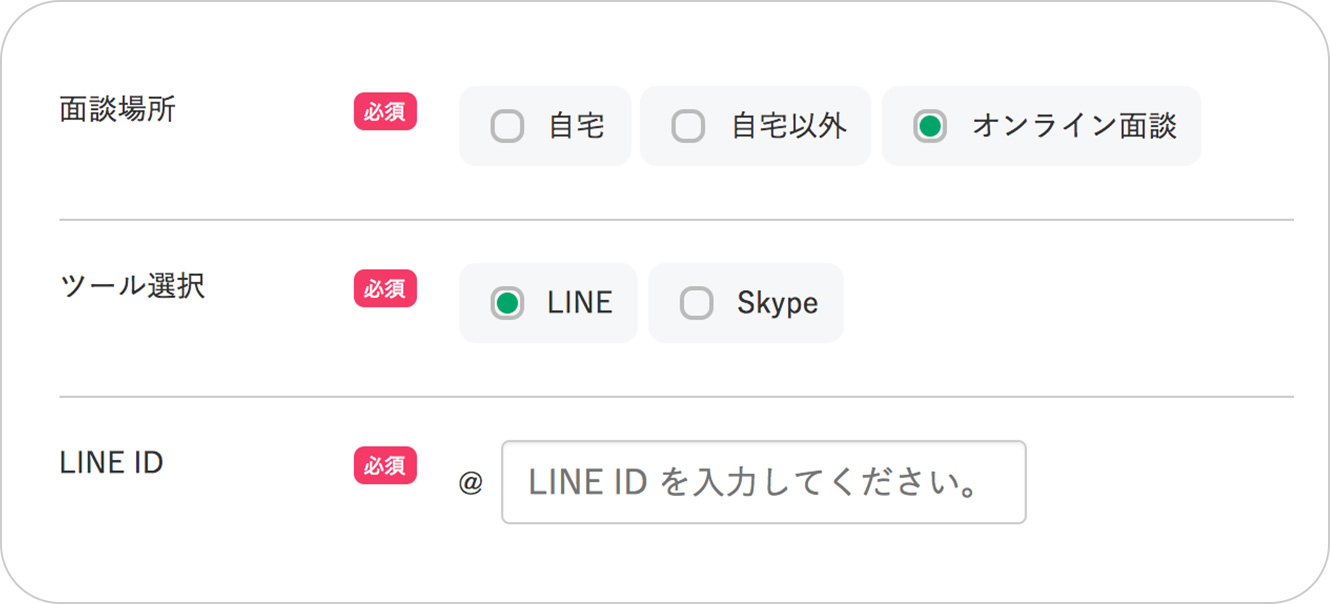Click the divider line above LINE ID row

point(677,397)
